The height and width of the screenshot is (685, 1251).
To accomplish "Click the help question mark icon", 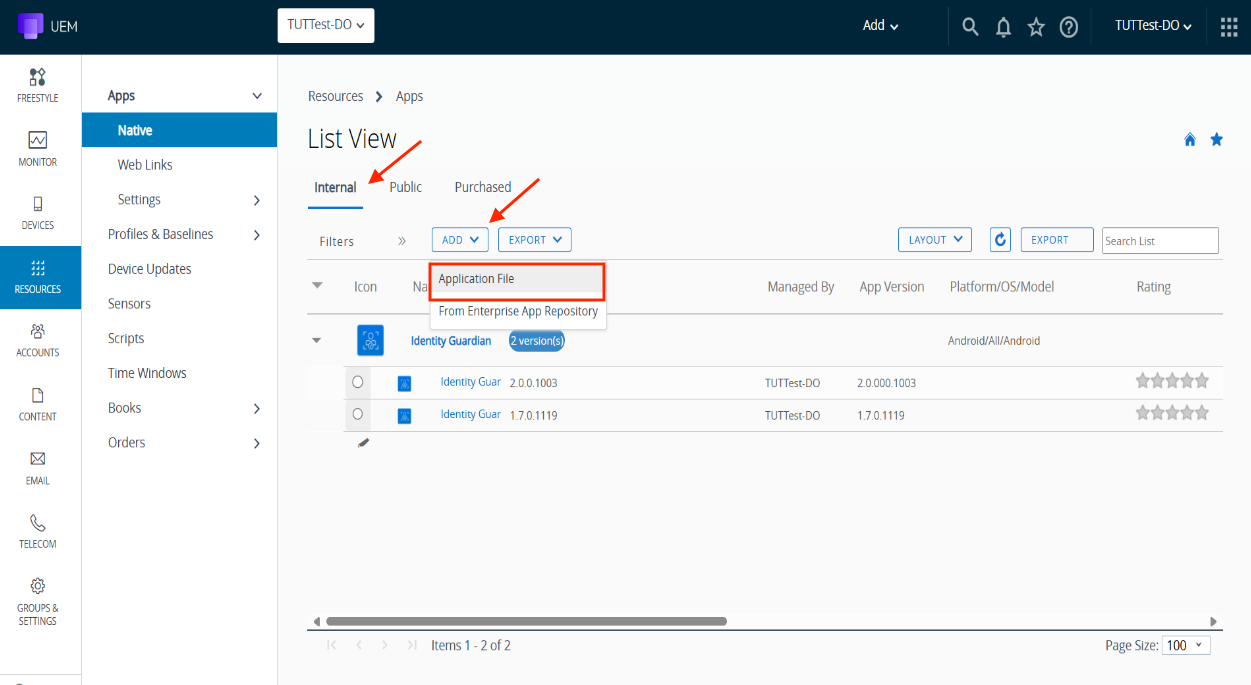I will tap(1069, 27).
